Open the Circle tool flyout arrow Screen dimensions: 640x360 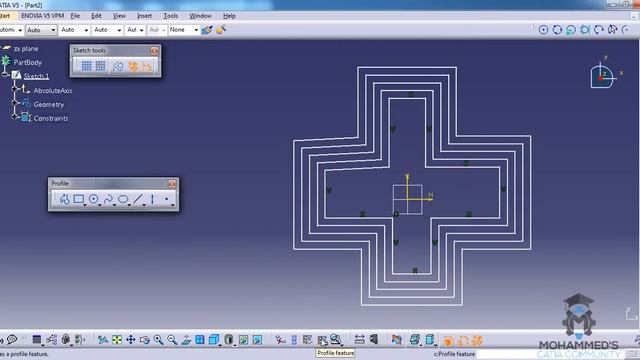(100, 205)
